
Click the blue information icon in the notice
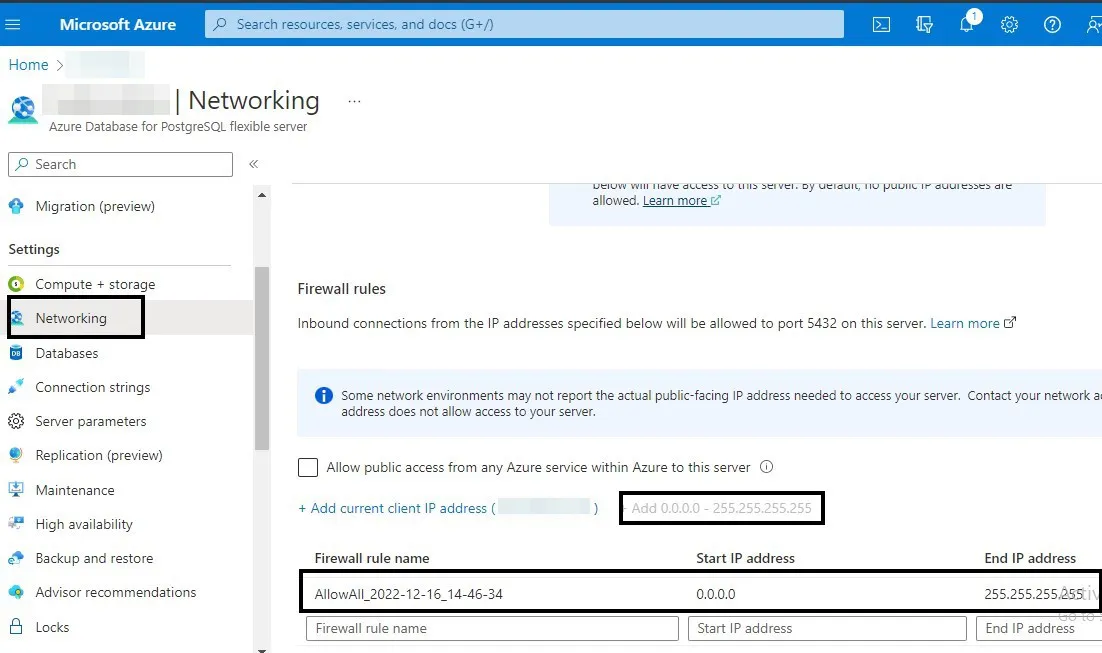(323, 396)
